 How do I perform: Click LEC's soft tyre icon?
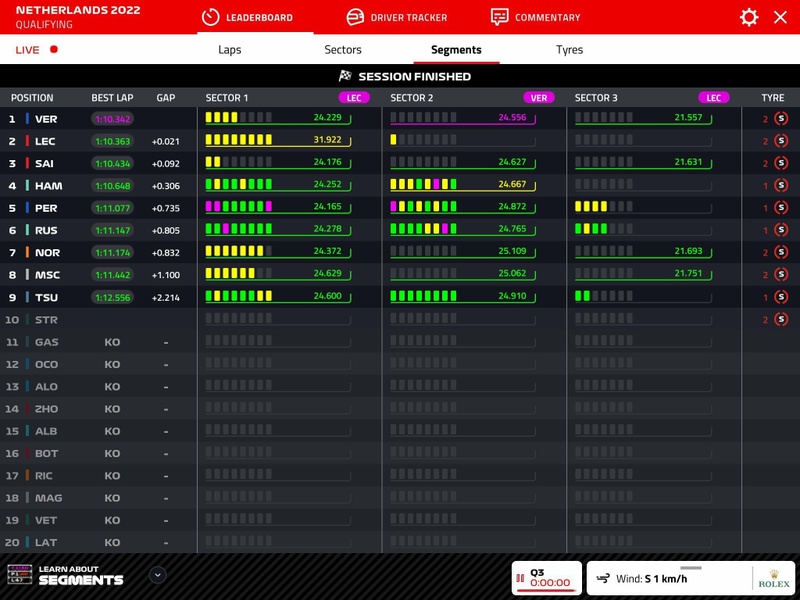pos(781,141)
